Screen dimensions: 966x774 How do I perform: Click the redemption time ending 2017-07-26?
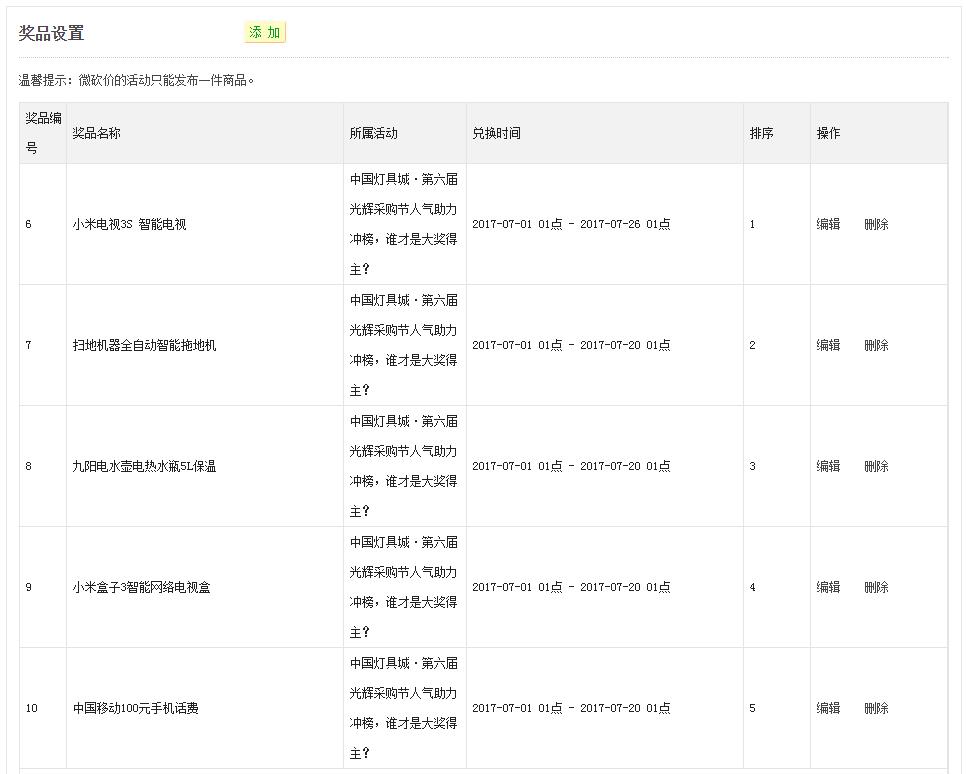(x=571, y=225)
